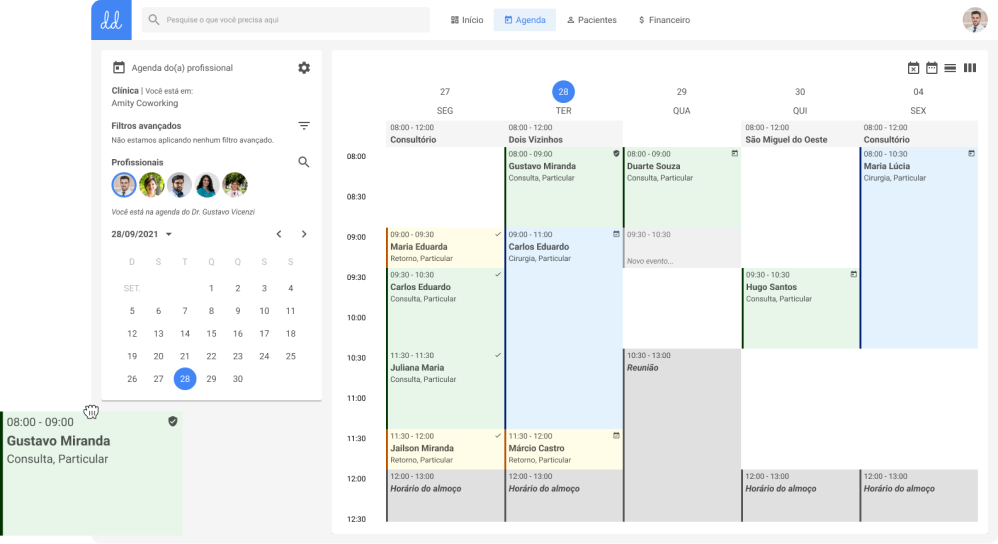Open Duarte Souza consulta appointment

682,187
